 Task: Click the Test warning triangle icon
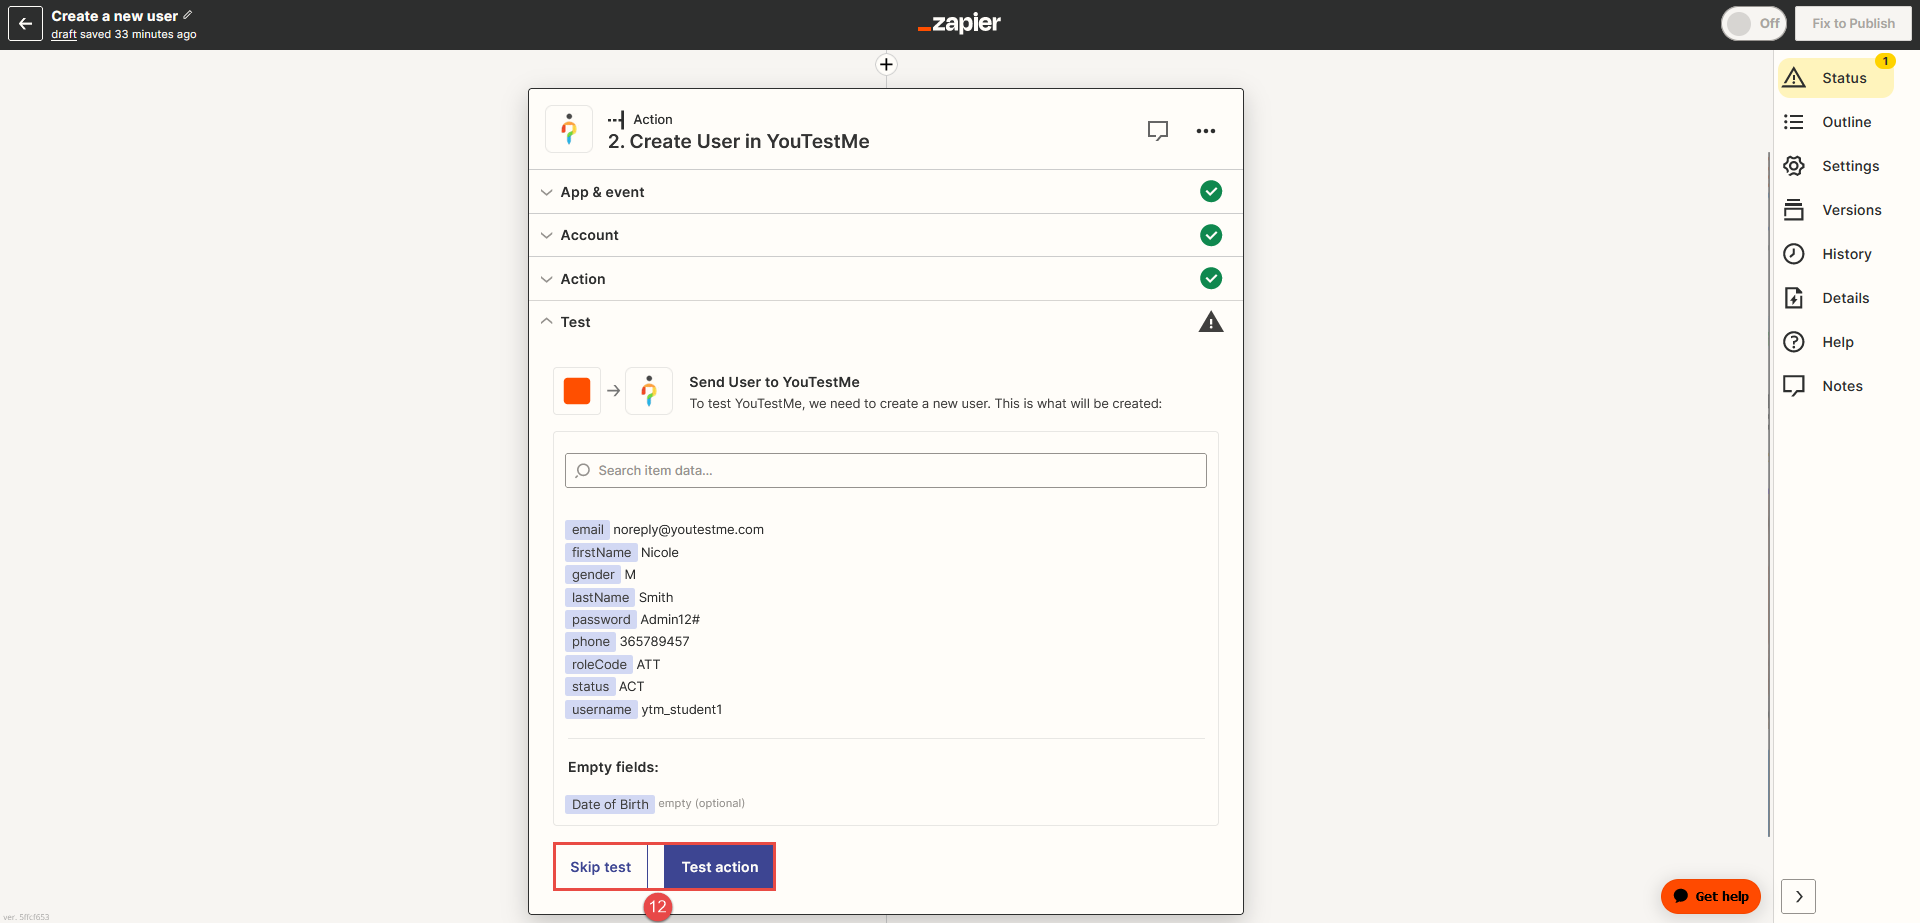tap(1211, 322)
